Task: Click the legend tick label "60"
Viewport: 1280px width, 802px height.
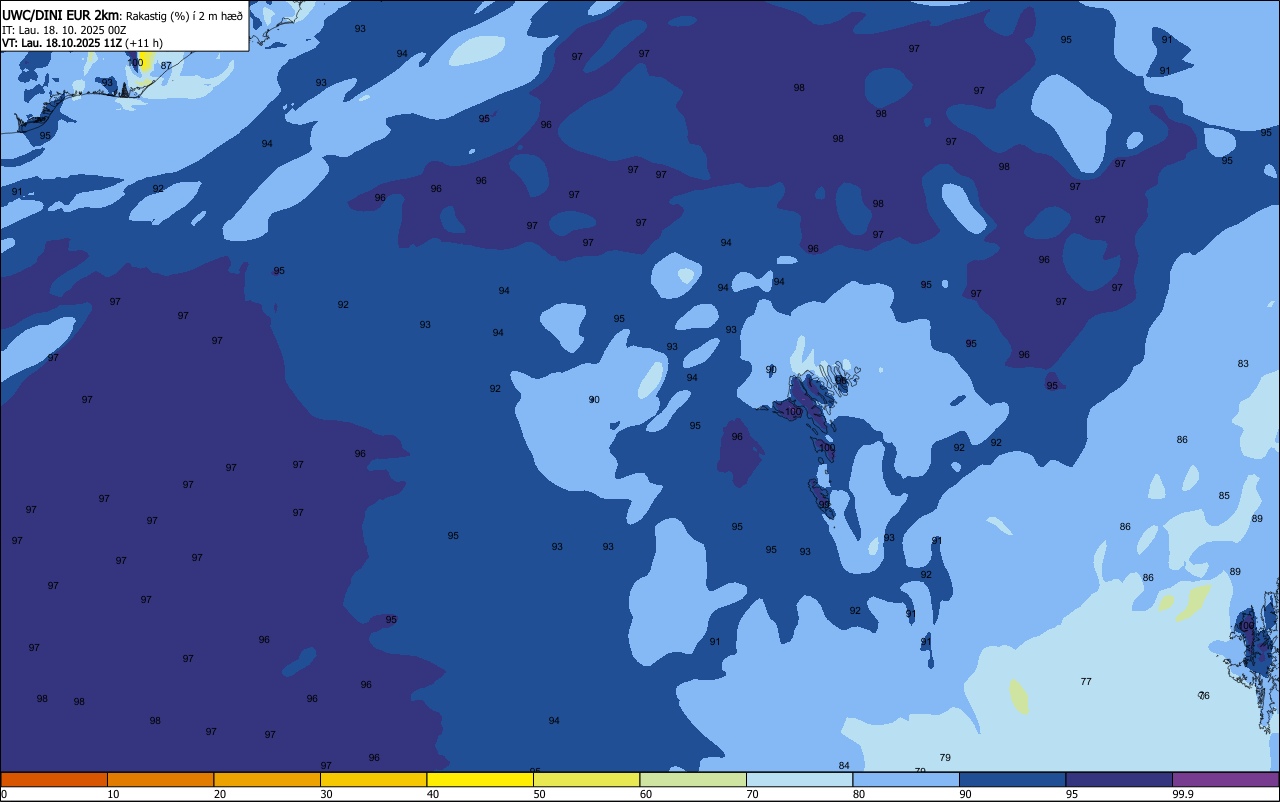Action: (x=646, y=794)
